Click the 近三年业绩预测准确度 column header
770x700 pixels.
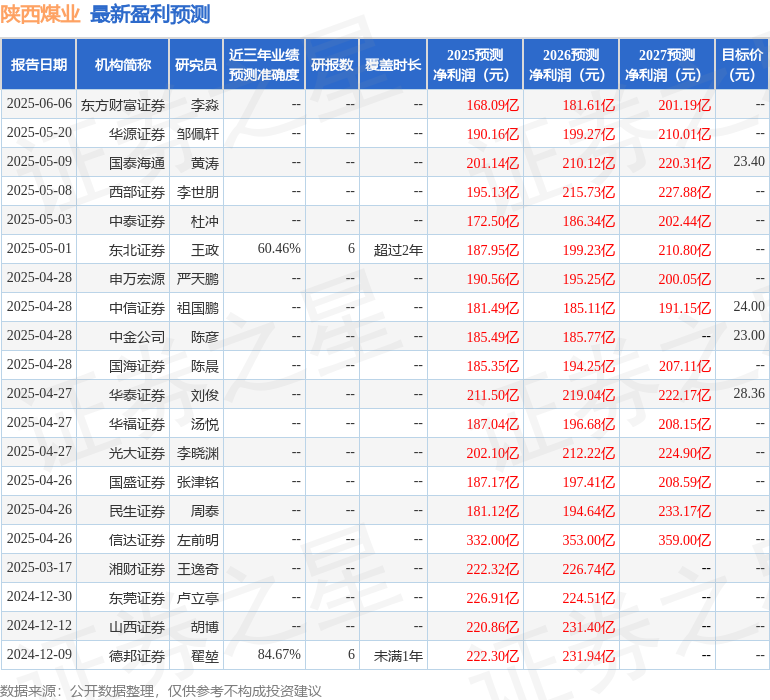point(263,65)
